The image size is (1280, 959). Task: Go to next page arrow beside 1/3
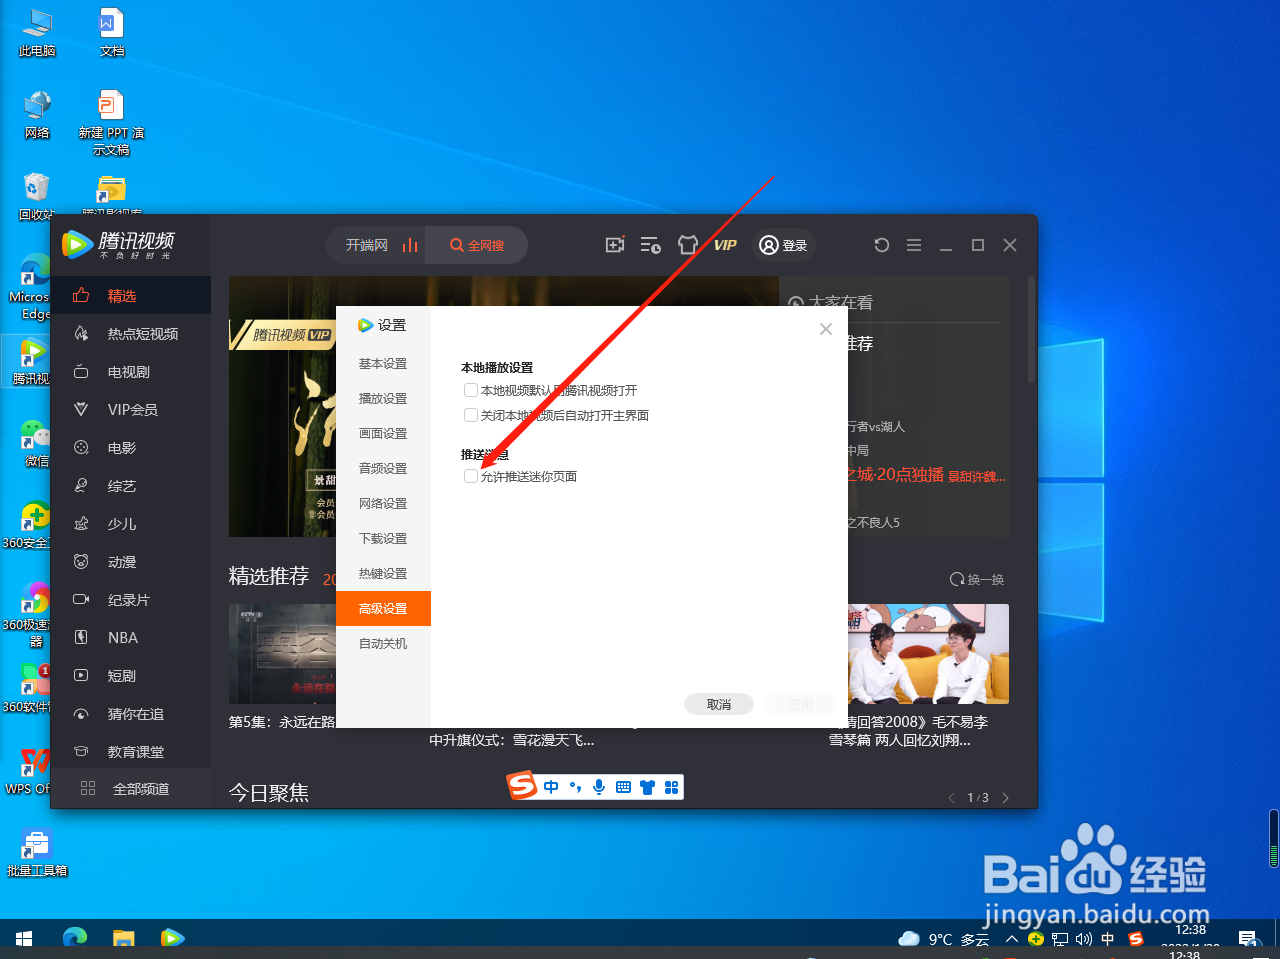click(1005, 797)
